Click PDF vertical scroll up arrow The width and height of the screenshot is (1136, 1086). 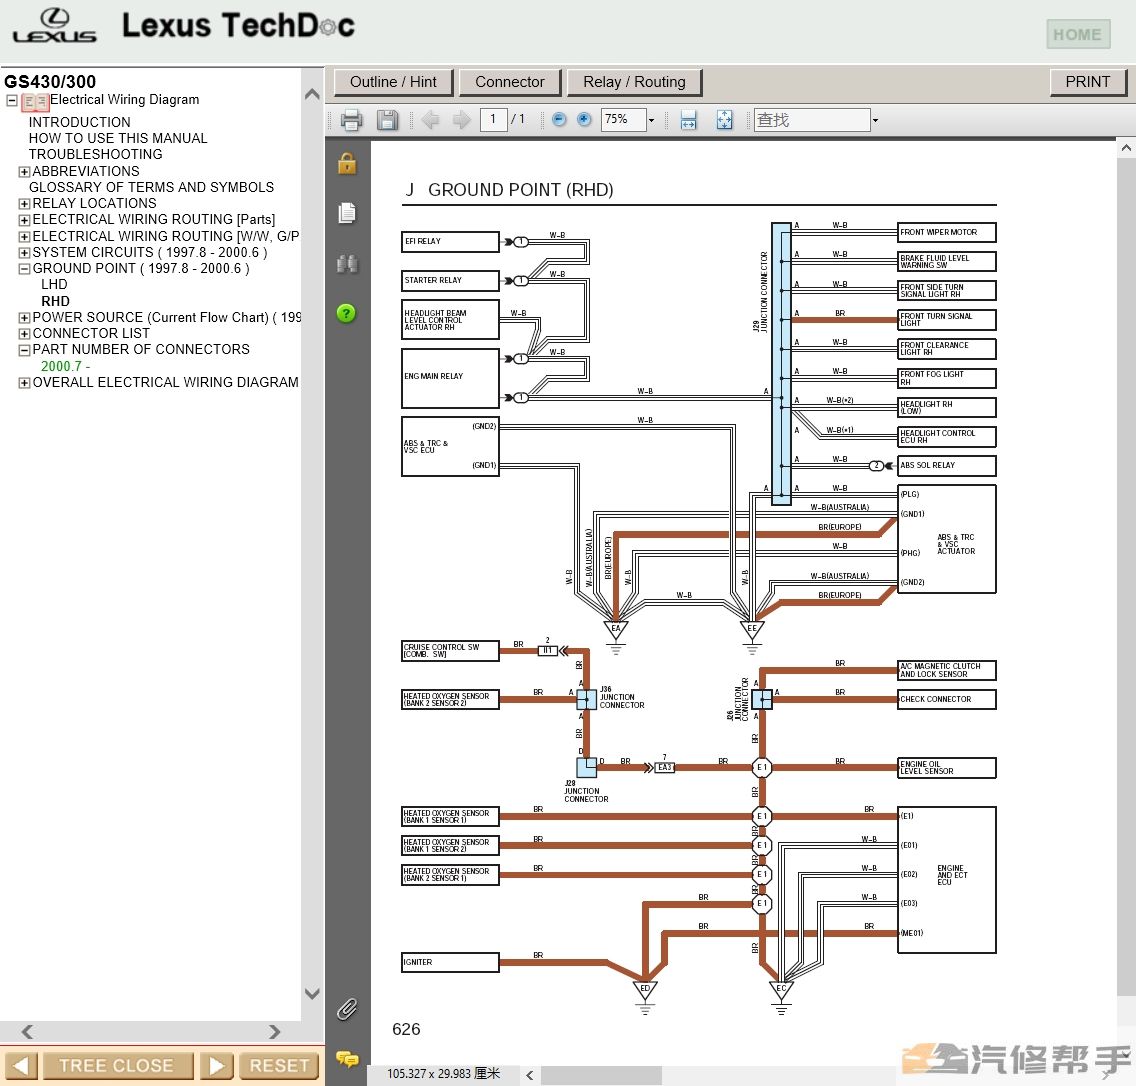pos(1126,148)
